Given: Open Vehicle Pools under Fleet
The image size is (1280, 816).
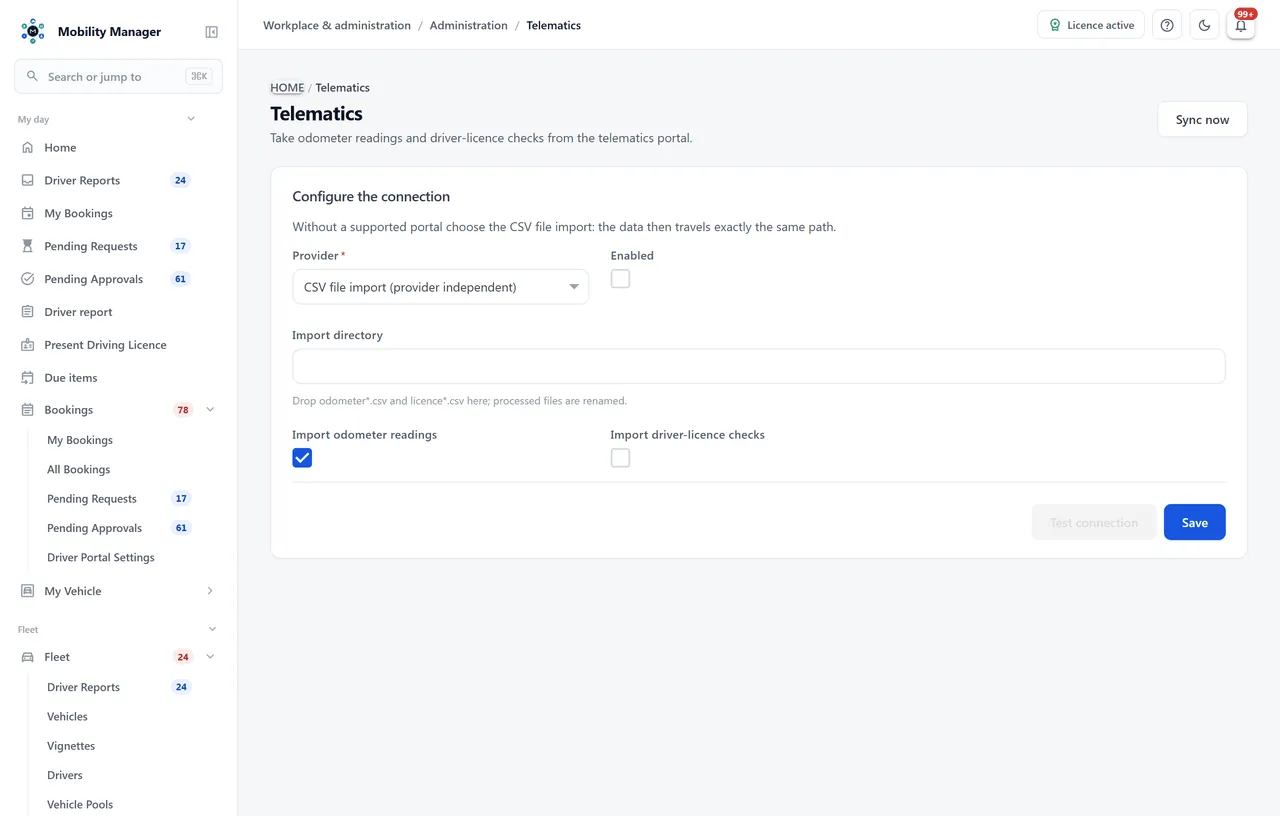Looking at the screenshot, I should click(x=80, y=804).
